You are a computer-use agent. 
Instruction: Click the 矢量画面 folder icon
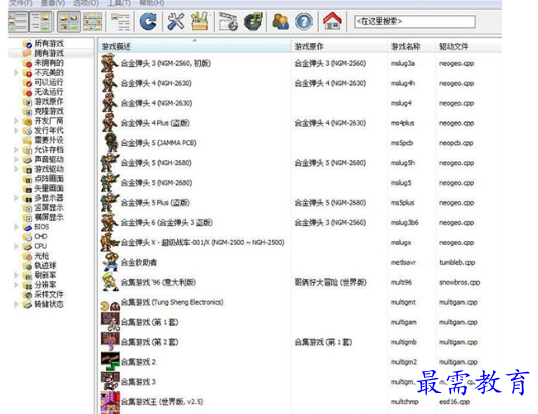pyautogui.click(x=27, y=188)
